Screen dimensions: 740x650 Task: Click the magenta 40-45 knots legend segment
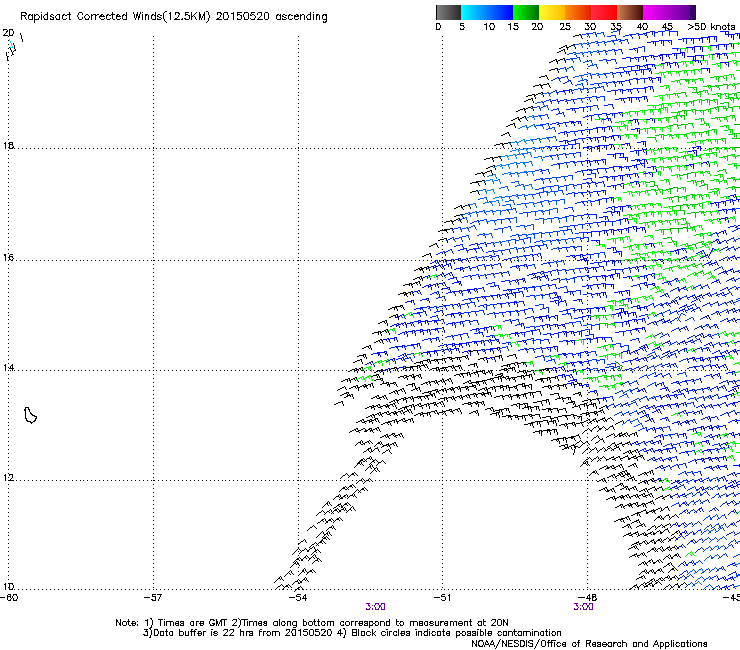pyautogui.click(x=656, y=12)
